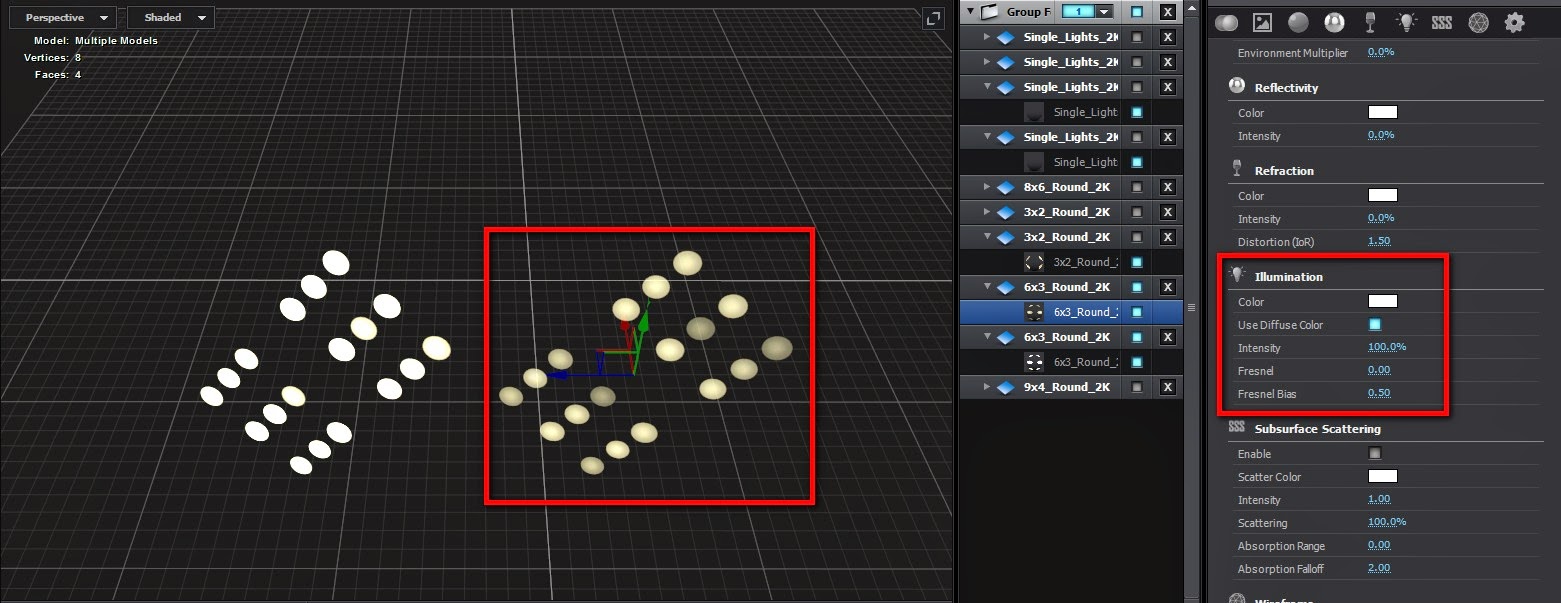The image size is (1561, 603).
Task: Click the scene panel scrollbar up arrow
Action: click(x=1191, y=7)
